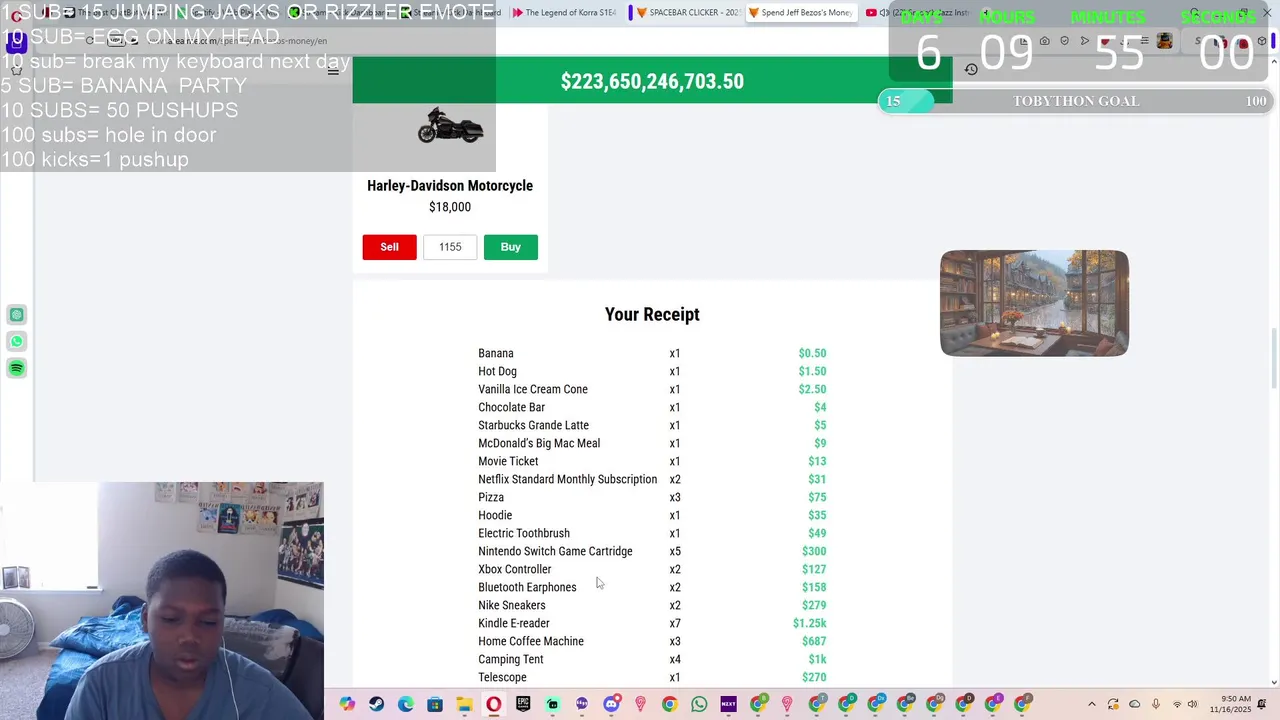Select the Pizza receipt row
Screen dimensions: 1280x720
(652, 497)
